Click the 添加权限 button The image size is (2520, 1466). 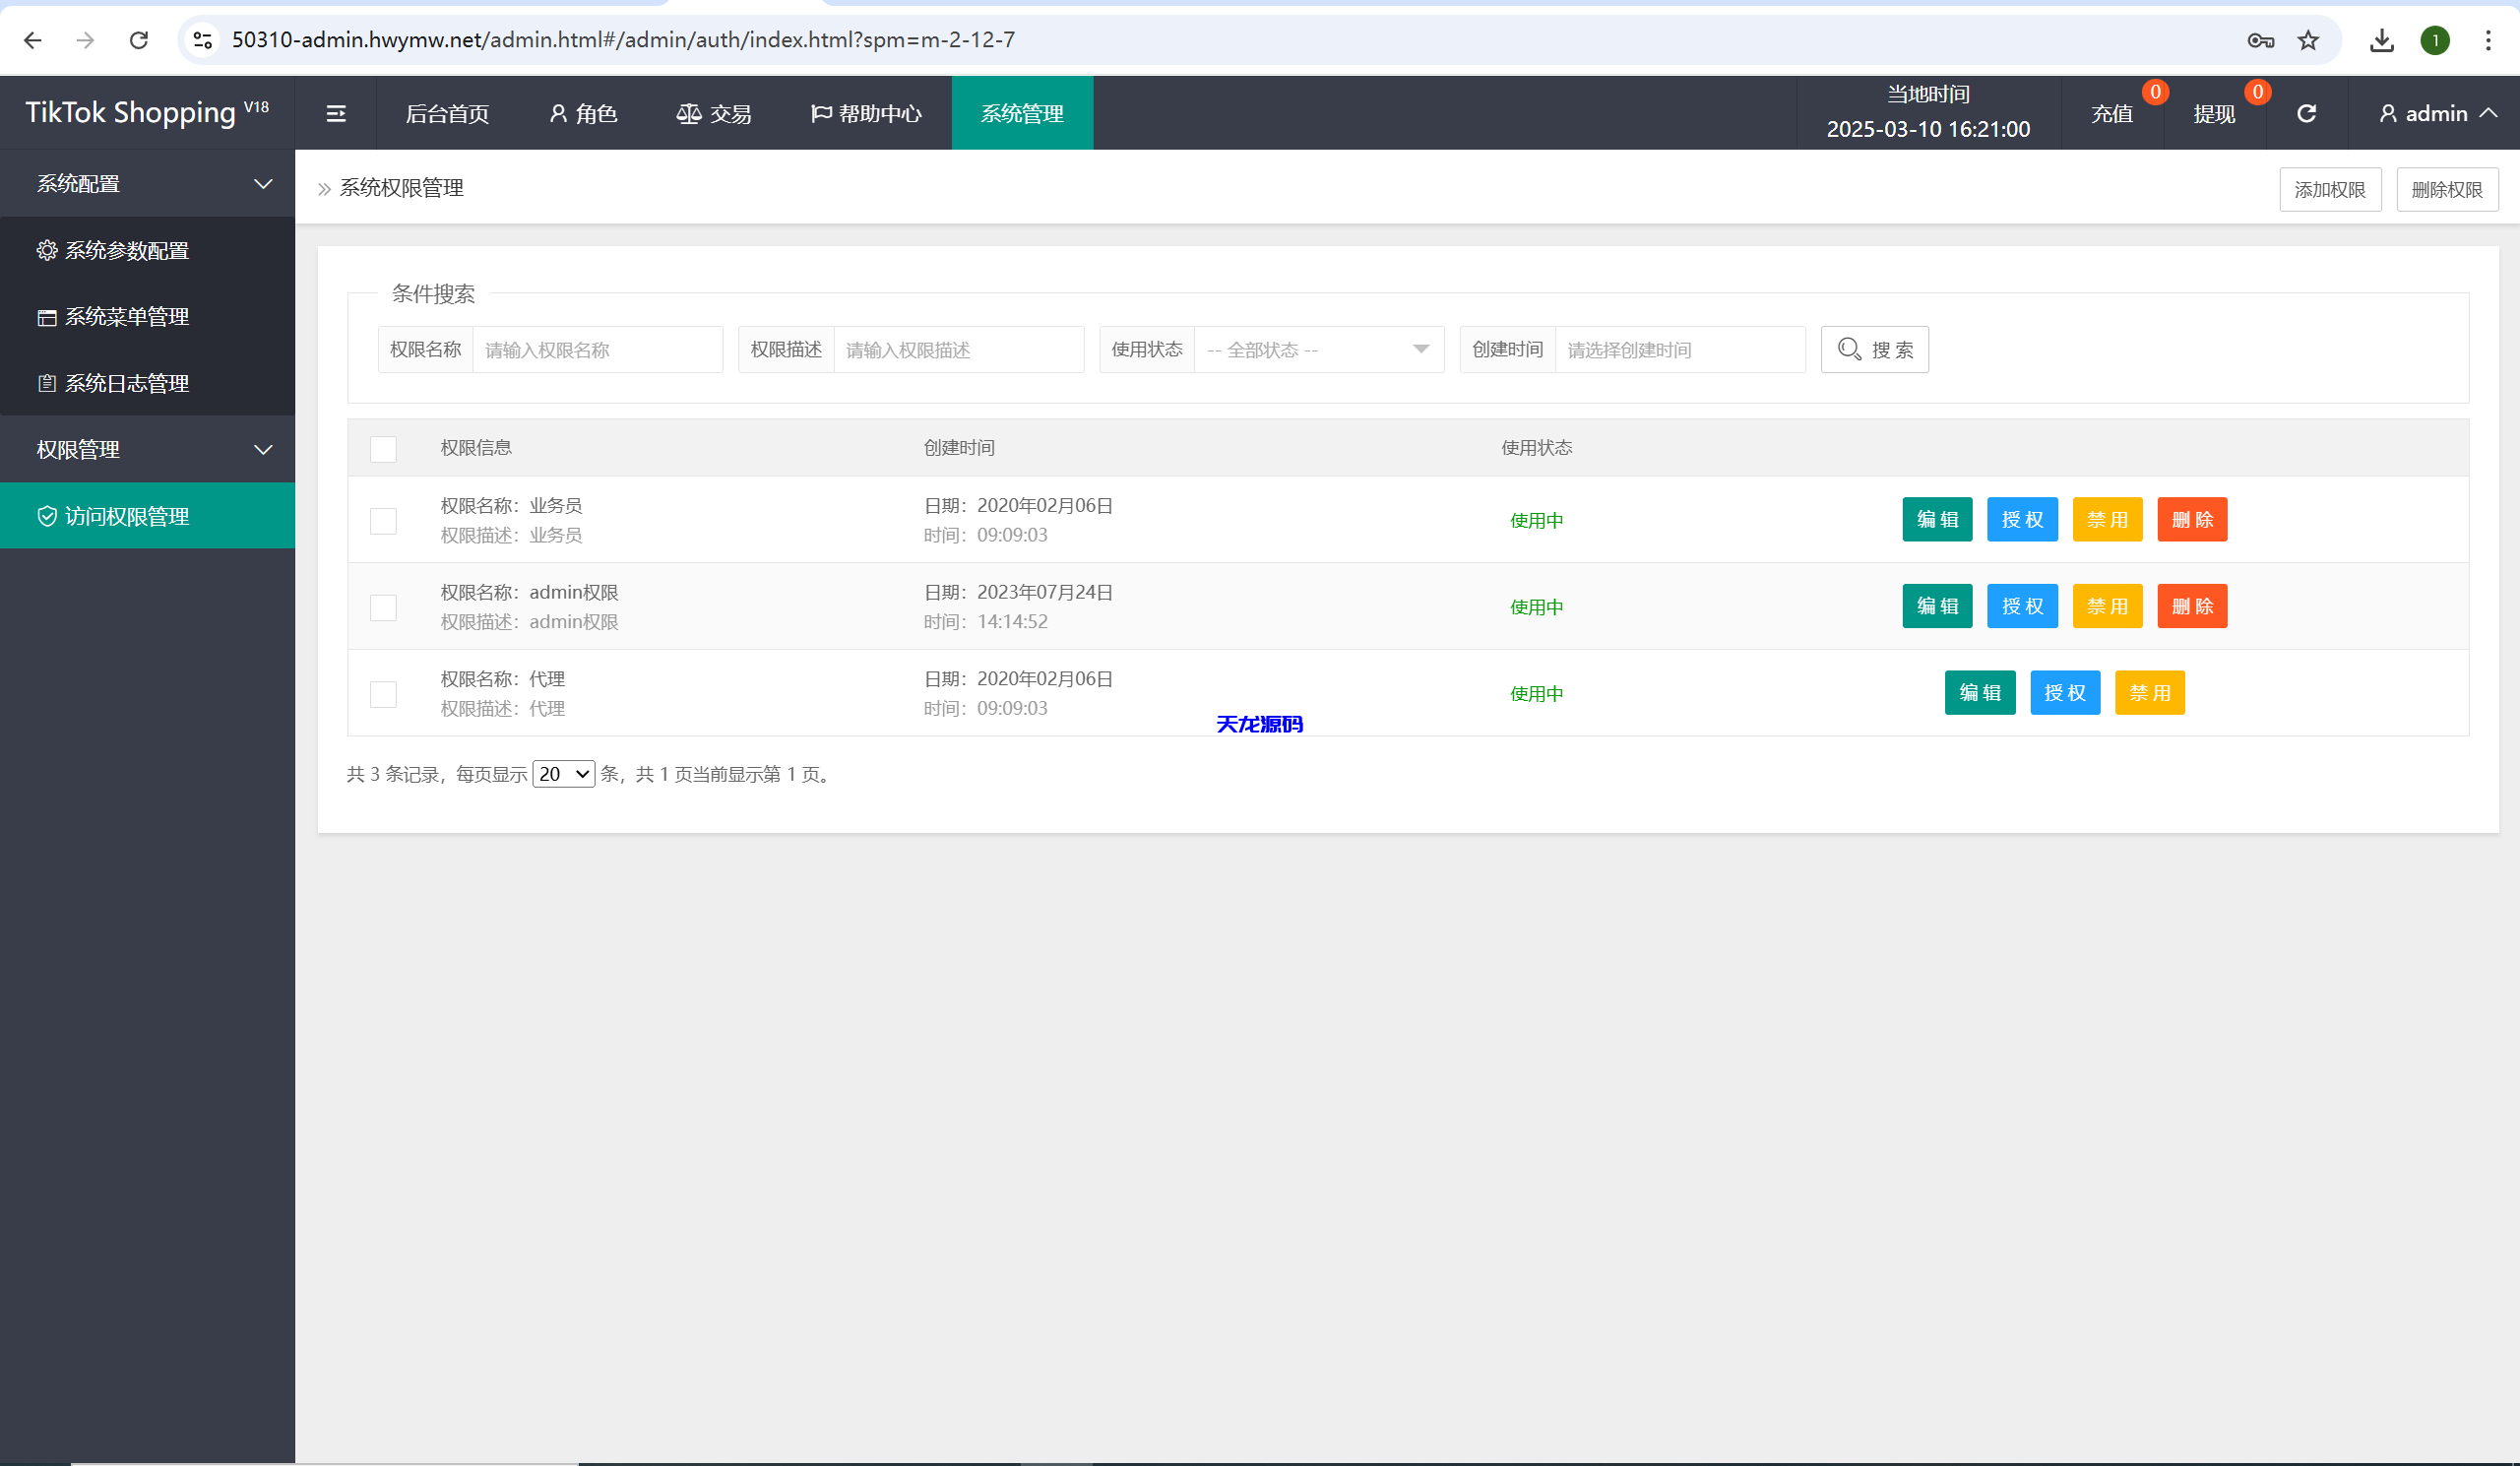click(2329, 190)
